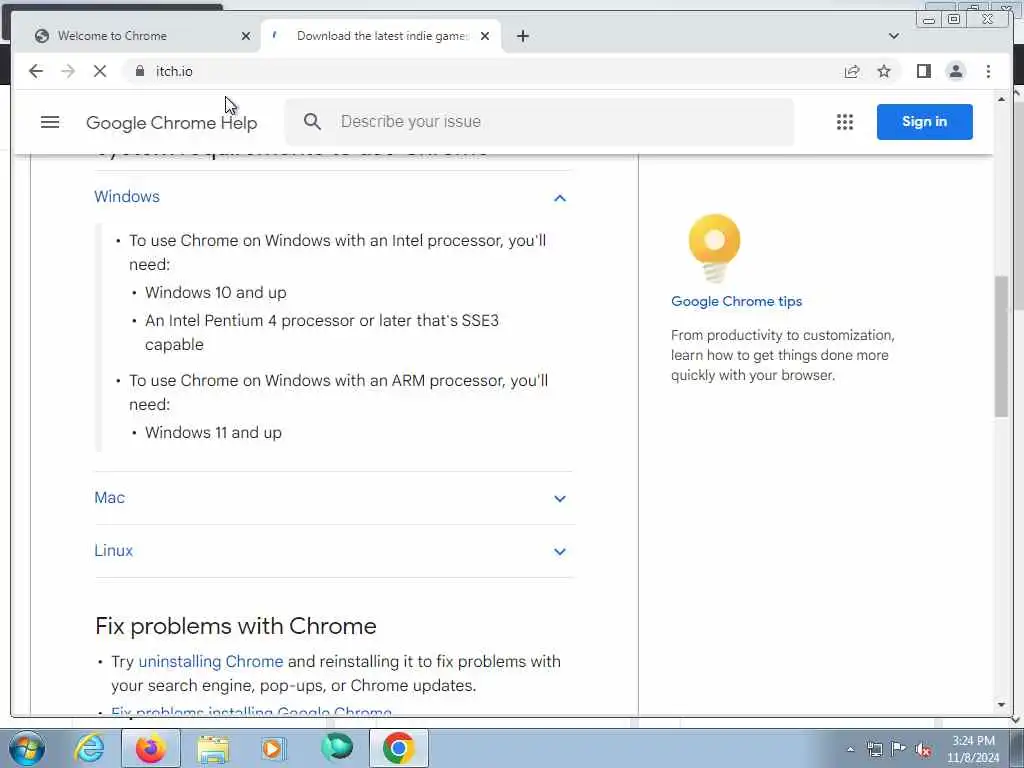Open Firefox from taskbar

click(151, 748)
